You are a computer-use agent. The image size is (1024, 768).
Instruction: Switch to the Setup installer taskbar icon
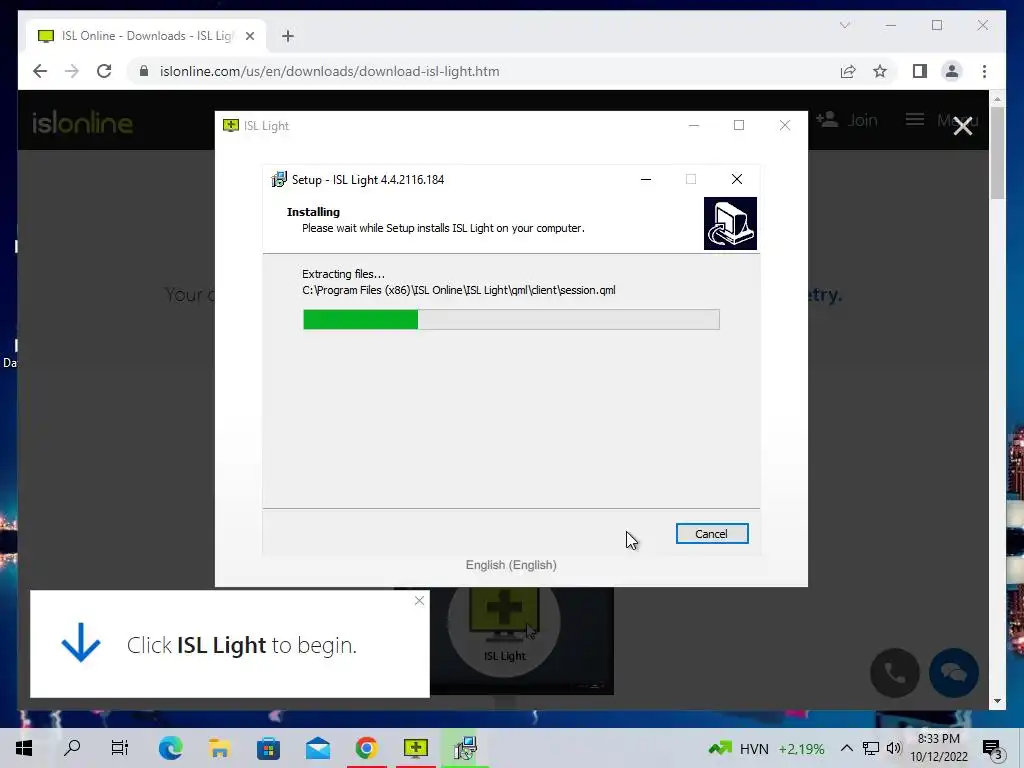coord(465,748)
